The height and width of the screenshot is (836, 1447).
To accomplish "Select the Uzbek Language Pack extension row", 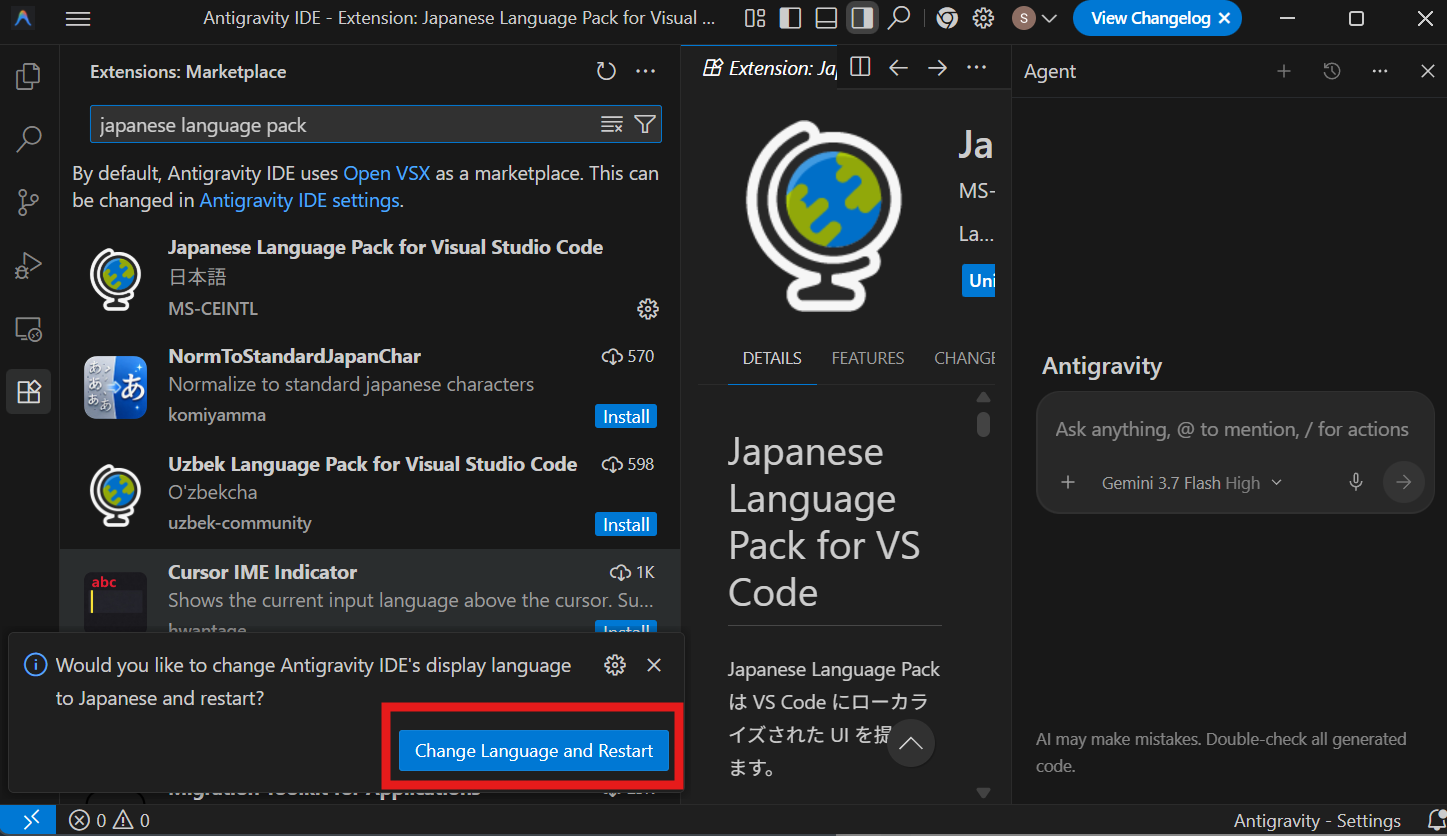I will pyautogui.click(x=370, y=495).
